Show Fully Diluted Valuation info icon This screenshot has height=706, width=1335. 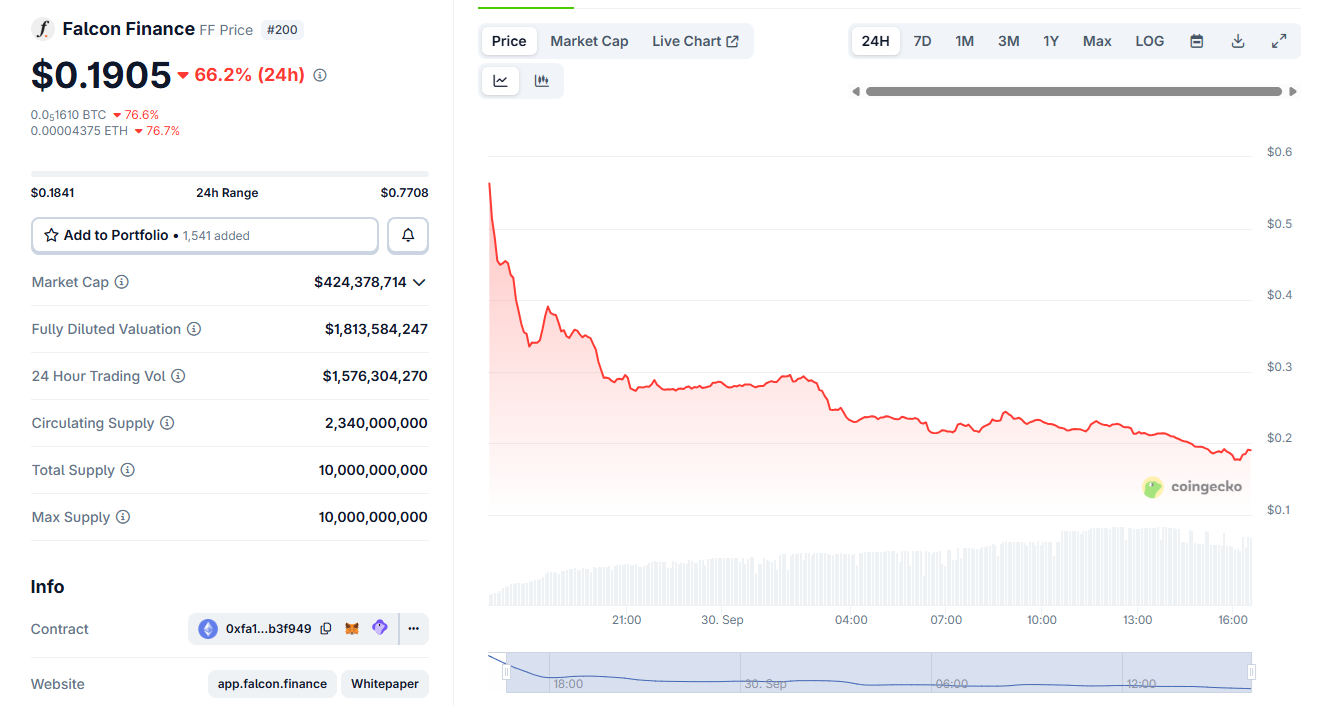point(194,329)
